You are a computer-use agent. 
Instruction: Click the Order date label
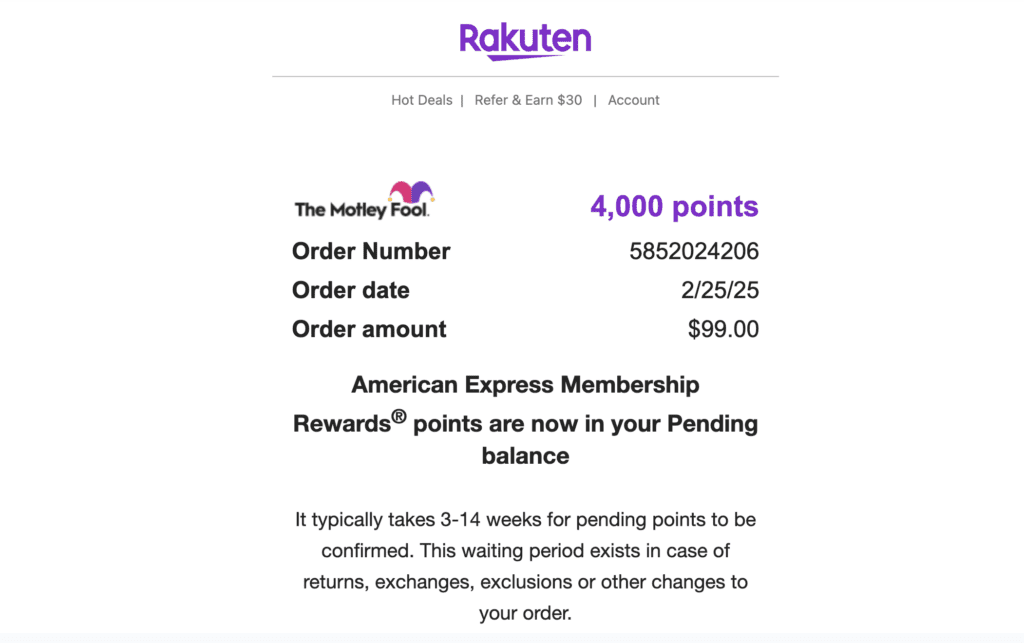point(351,290)
